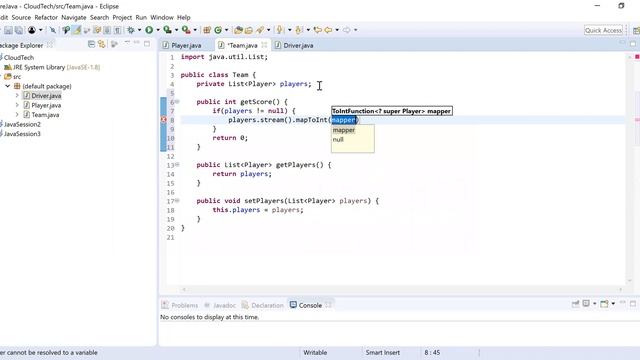Viewport: 640px width, 360px height.
Task: Click the New Java Package icon
Action: tap(207, 30)
